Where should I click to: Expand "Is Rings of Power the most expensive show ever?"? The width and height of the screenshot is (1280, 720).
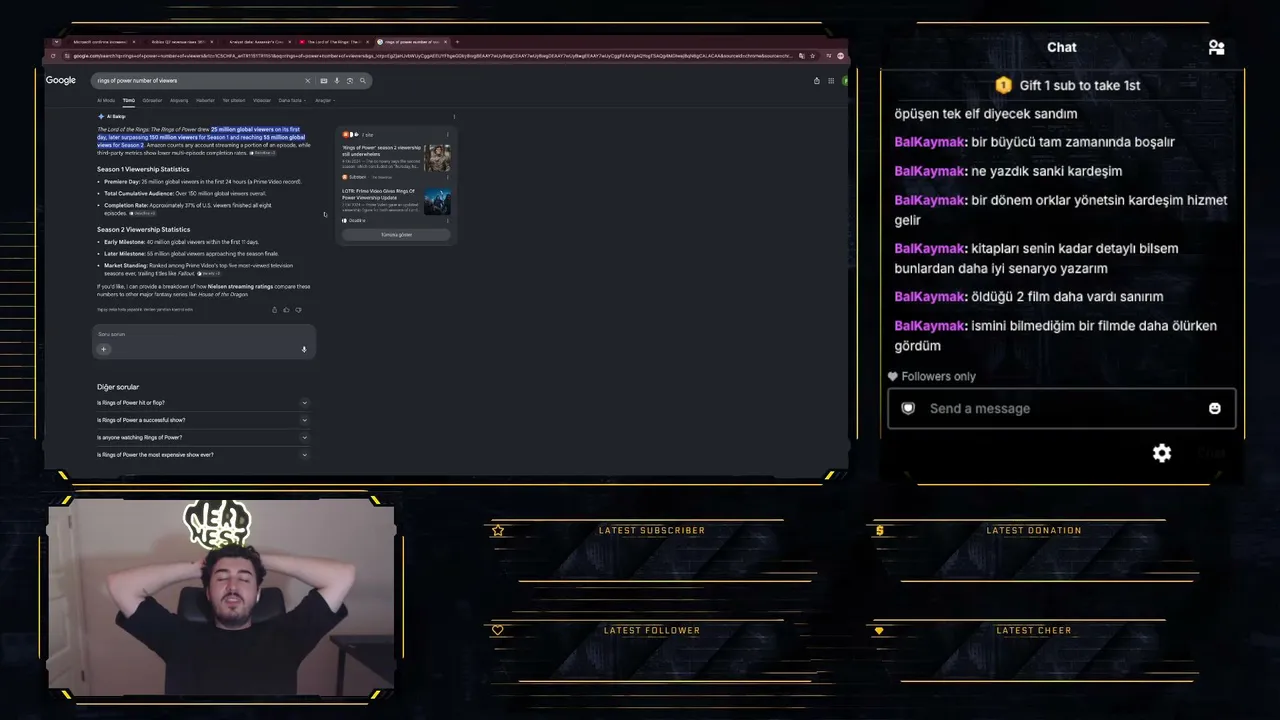click(x=203, y=455)
